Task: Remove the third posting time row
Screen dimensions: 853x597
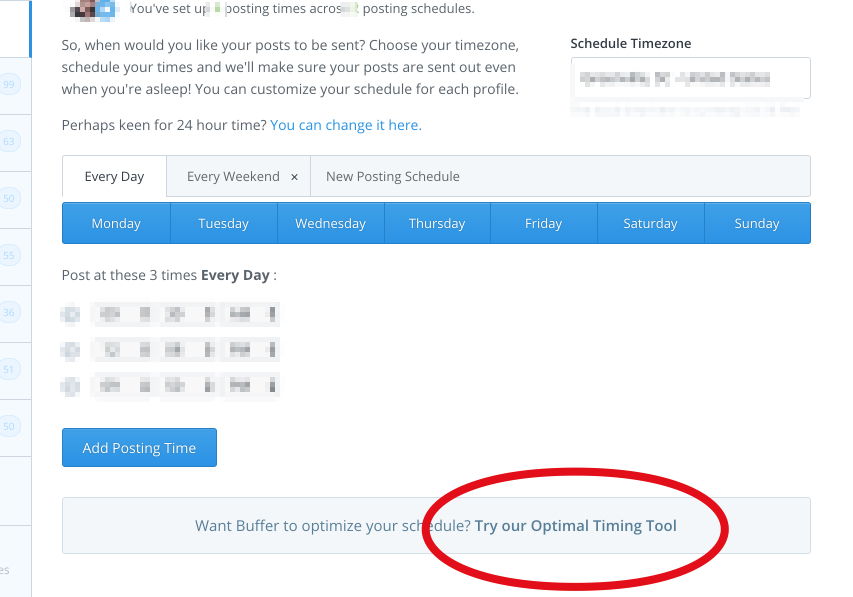Action: (x=70, y=386)
